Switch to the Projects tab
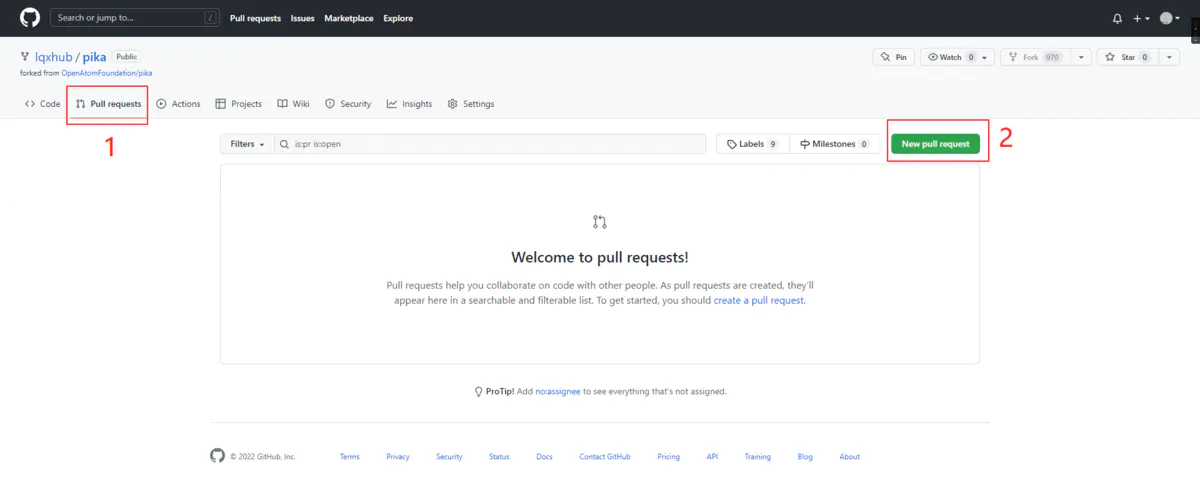This screenshot has width=1200, height=498. [239, 104]
